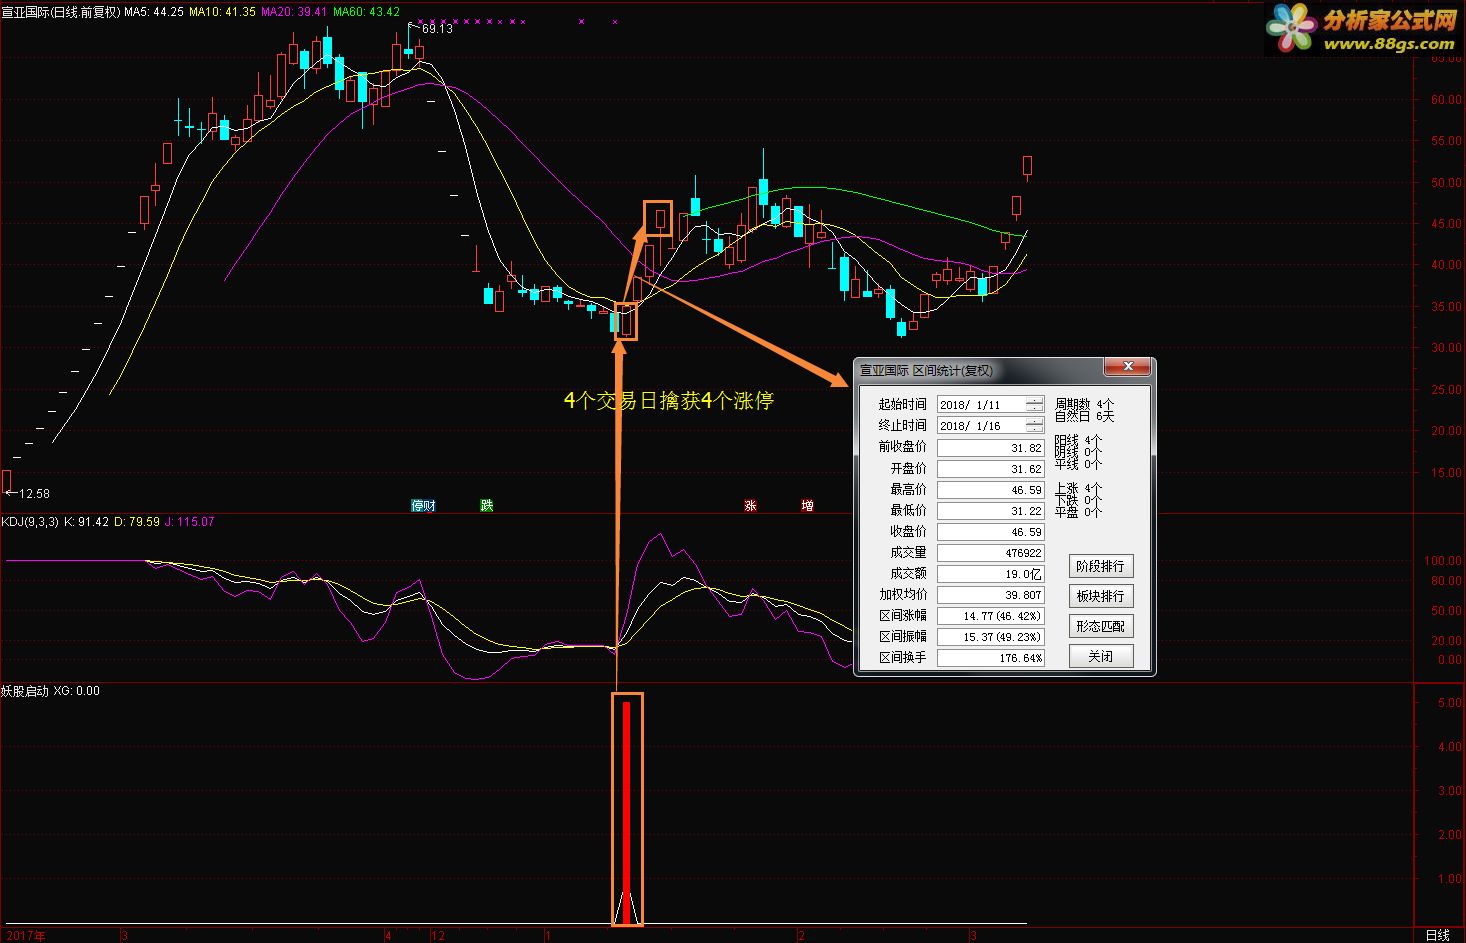The height and width of the screenshot is (943, 1466).
Task: Click the 69.13 high price label
Action: (437, 29)
